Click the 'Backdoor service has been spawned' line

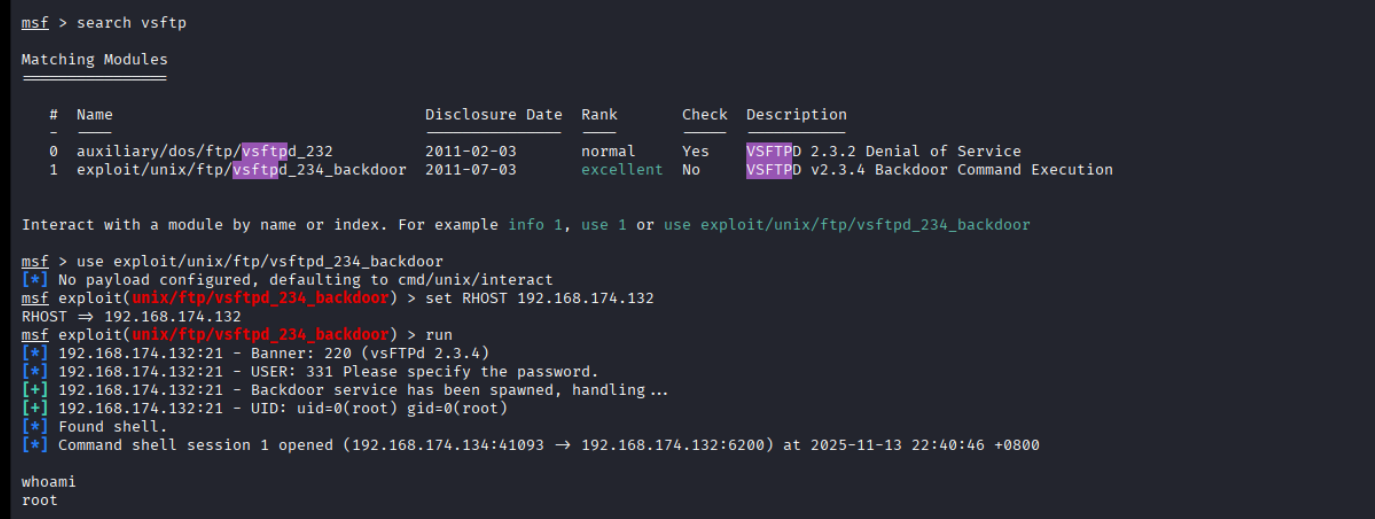click(345, 390)
